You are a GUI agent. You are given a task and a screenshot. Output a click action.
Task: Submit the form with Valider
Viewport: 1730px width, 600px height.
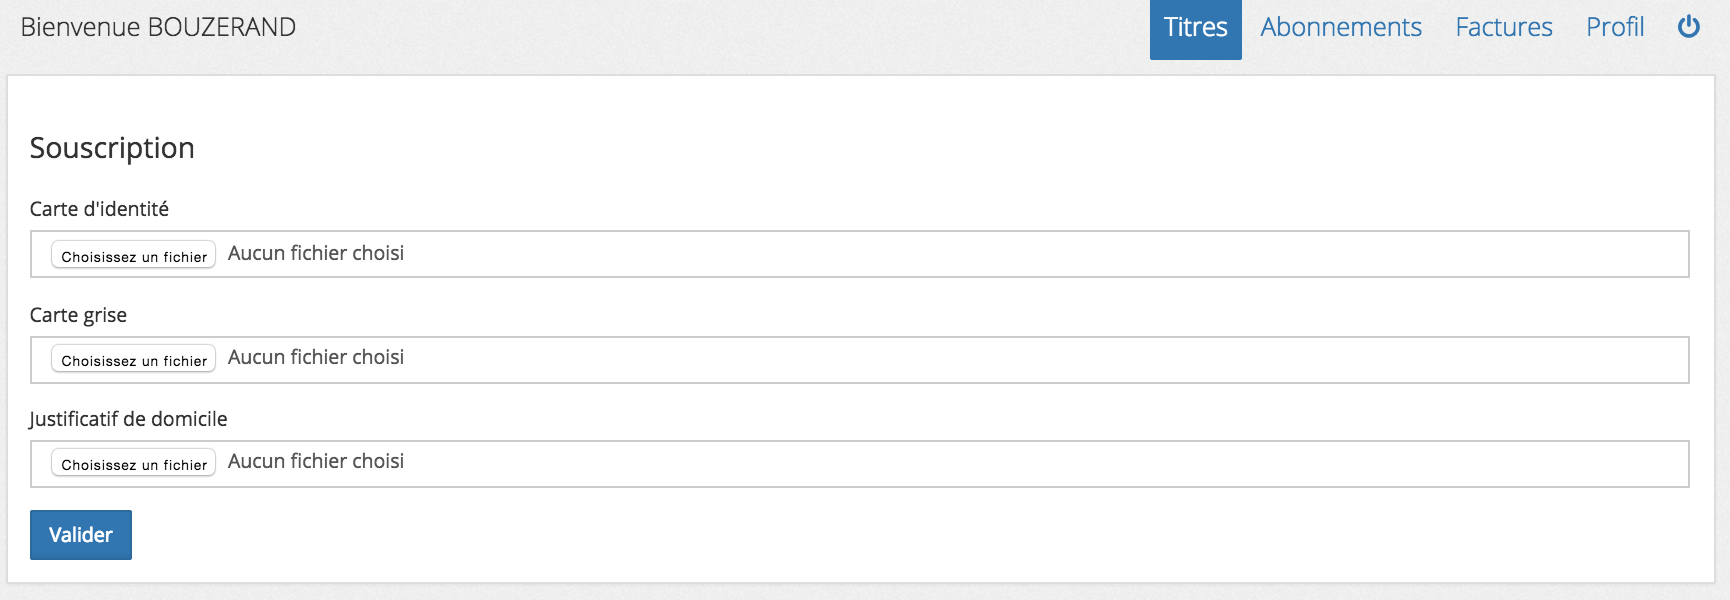tap(81, 535)
